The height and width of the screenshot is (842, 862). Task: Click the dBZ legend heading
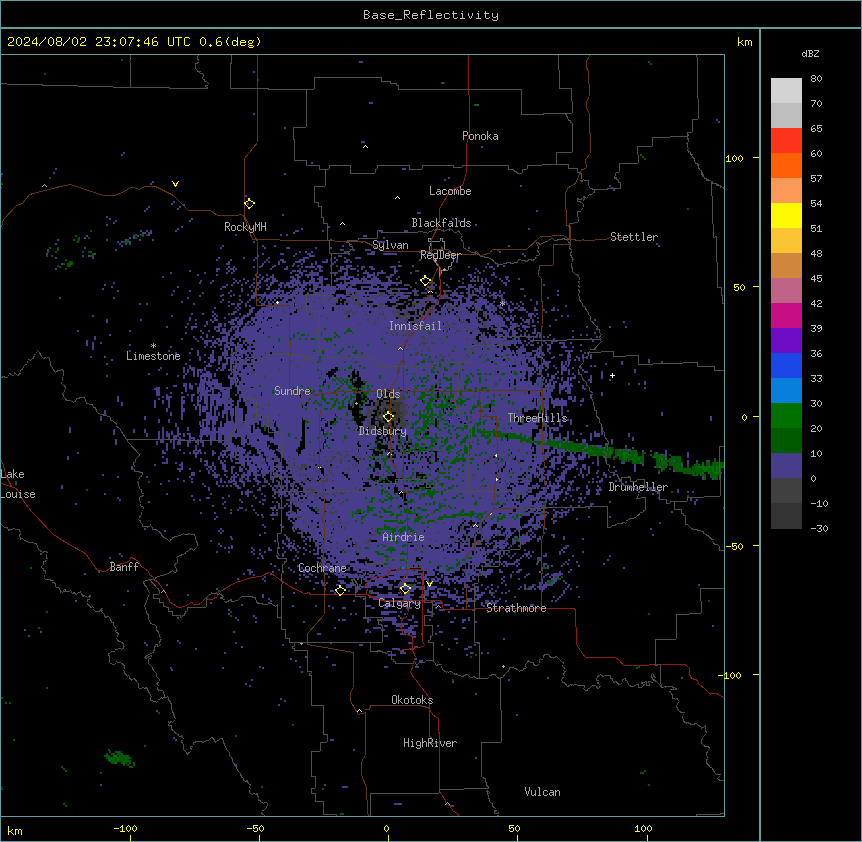point(810,53)
